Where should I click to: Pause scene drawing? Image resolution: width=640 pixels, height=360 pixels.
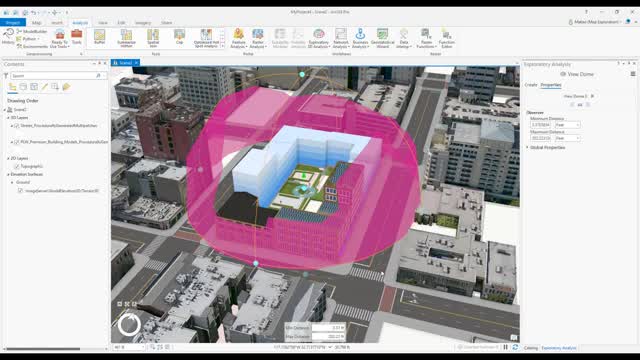pyautogui.click(x=505, y=347)
